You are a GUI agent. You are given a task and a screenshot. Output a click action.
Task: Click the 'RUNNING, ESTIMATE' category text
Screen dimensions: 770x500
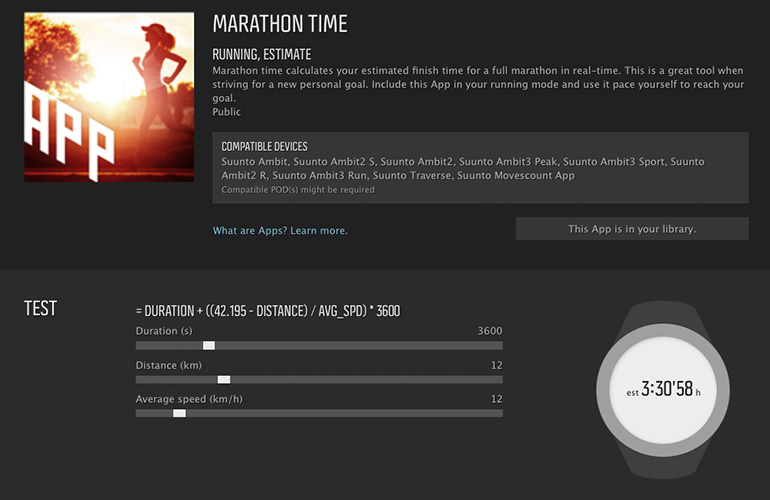[x=262, y=54]
